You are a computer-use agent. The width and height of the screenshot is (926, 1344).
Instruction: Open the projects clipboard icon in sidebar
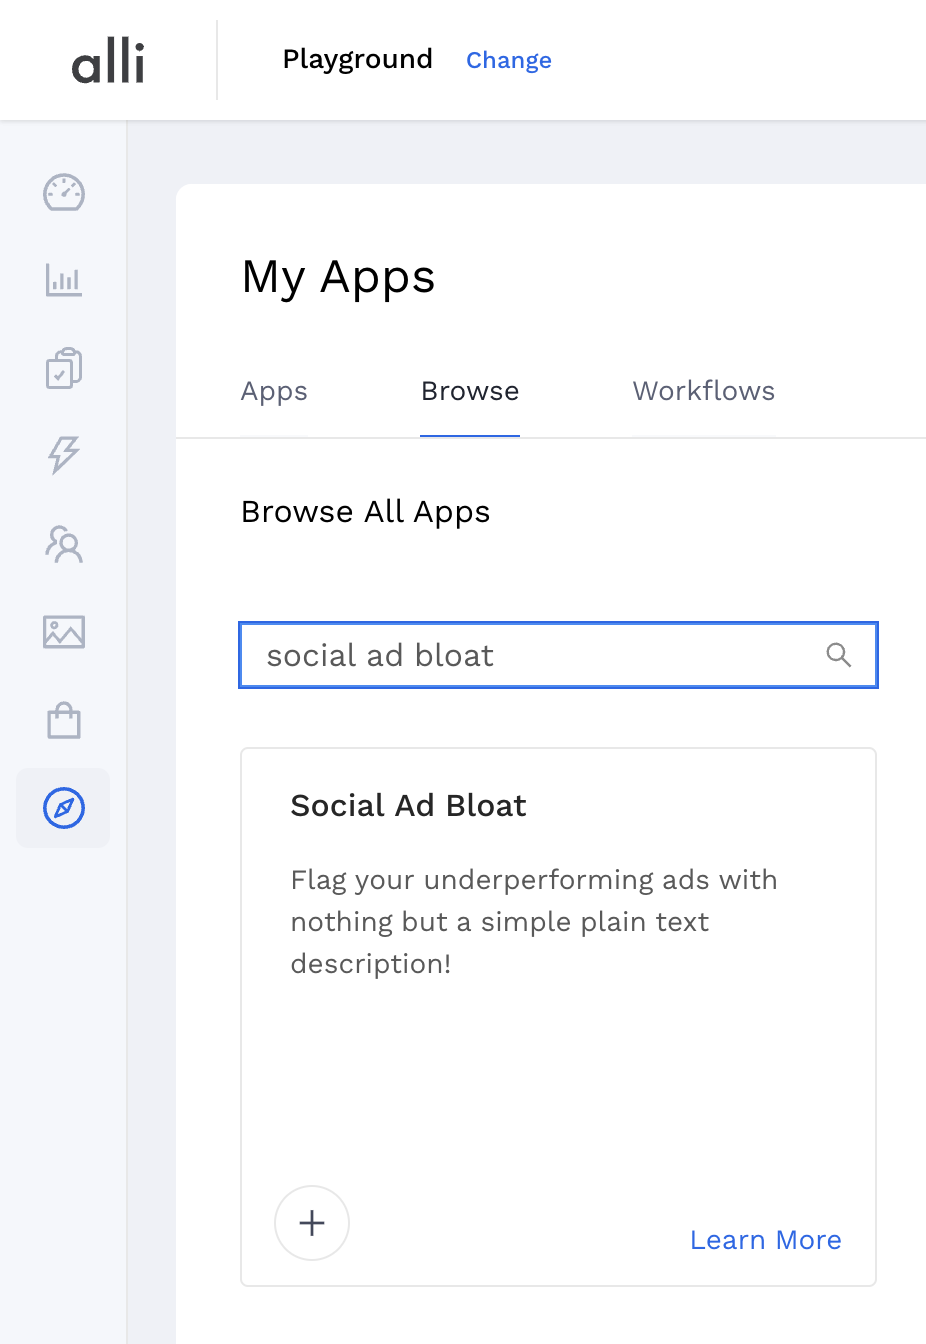tap(63, 368)
